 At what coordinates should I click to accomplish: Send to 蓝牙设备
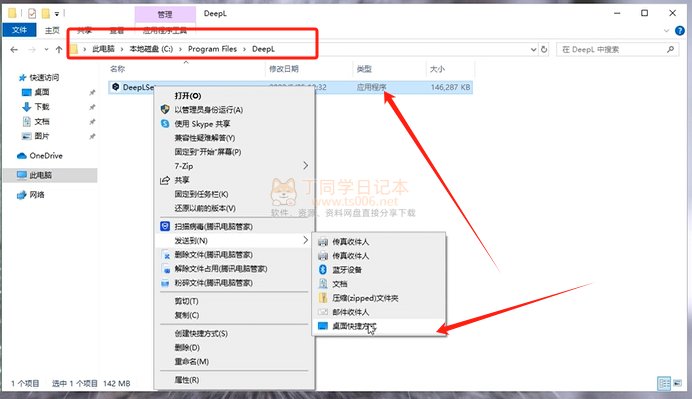[x=379, y=270]
